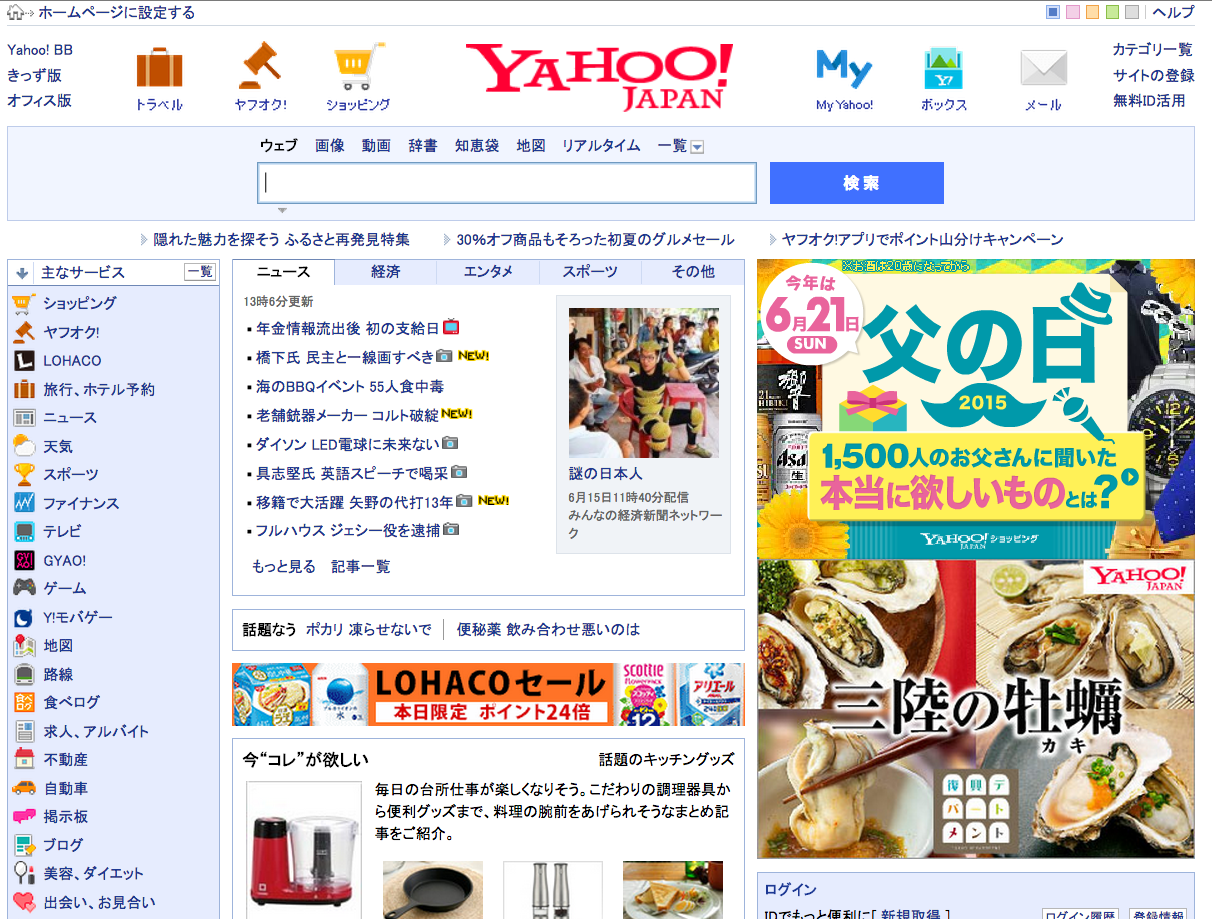This screenshot has width=1212, height=919.
Task: Open the ヘルプ link
Action: 1174,13
